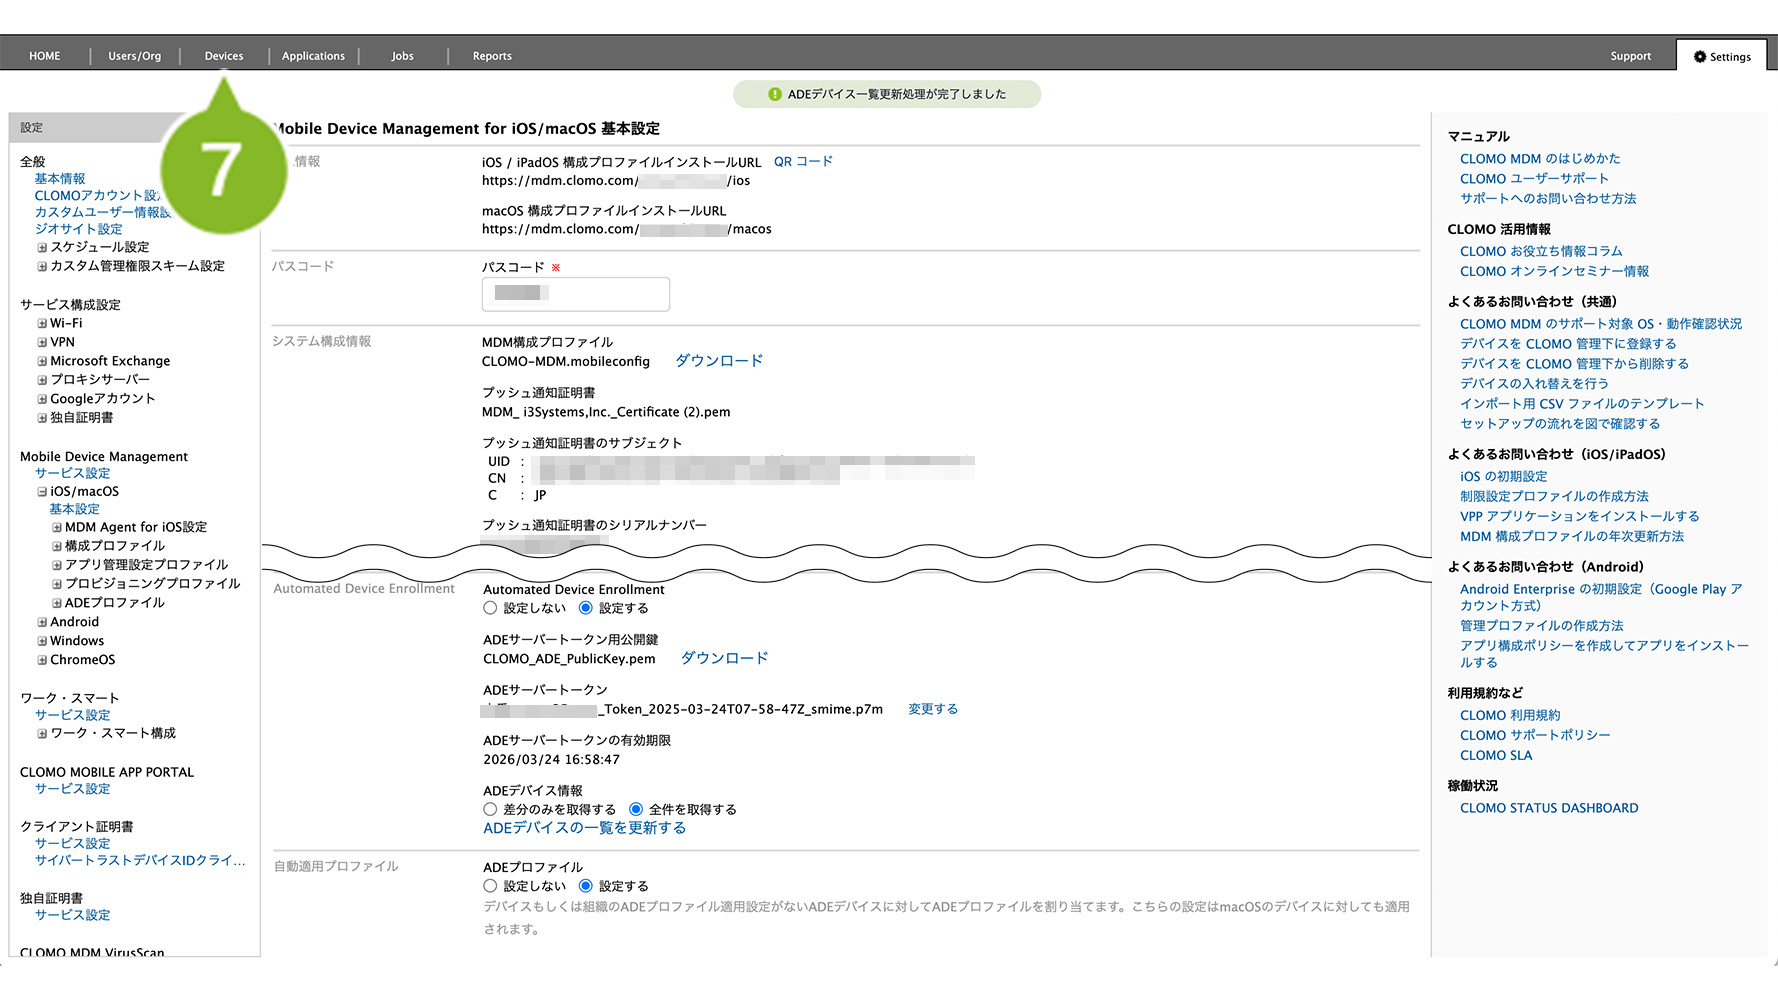
Task: Open CLOMO SLA link
Action: 1496,755
